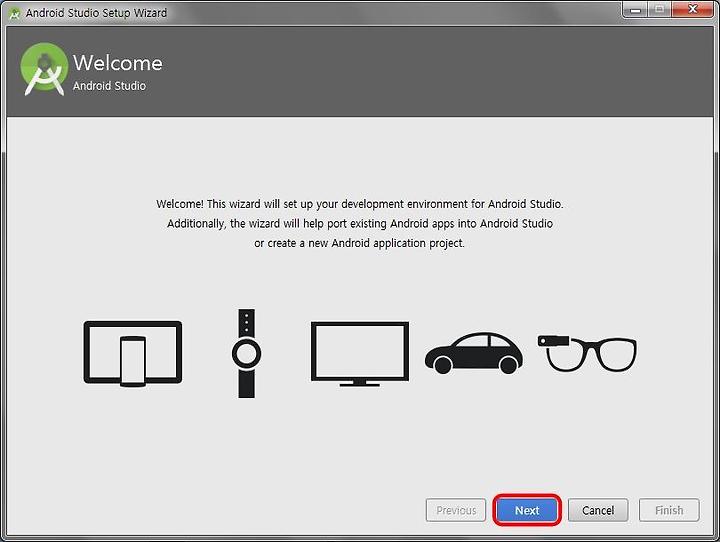Click the TV screen icon

[x=360, y=354]
